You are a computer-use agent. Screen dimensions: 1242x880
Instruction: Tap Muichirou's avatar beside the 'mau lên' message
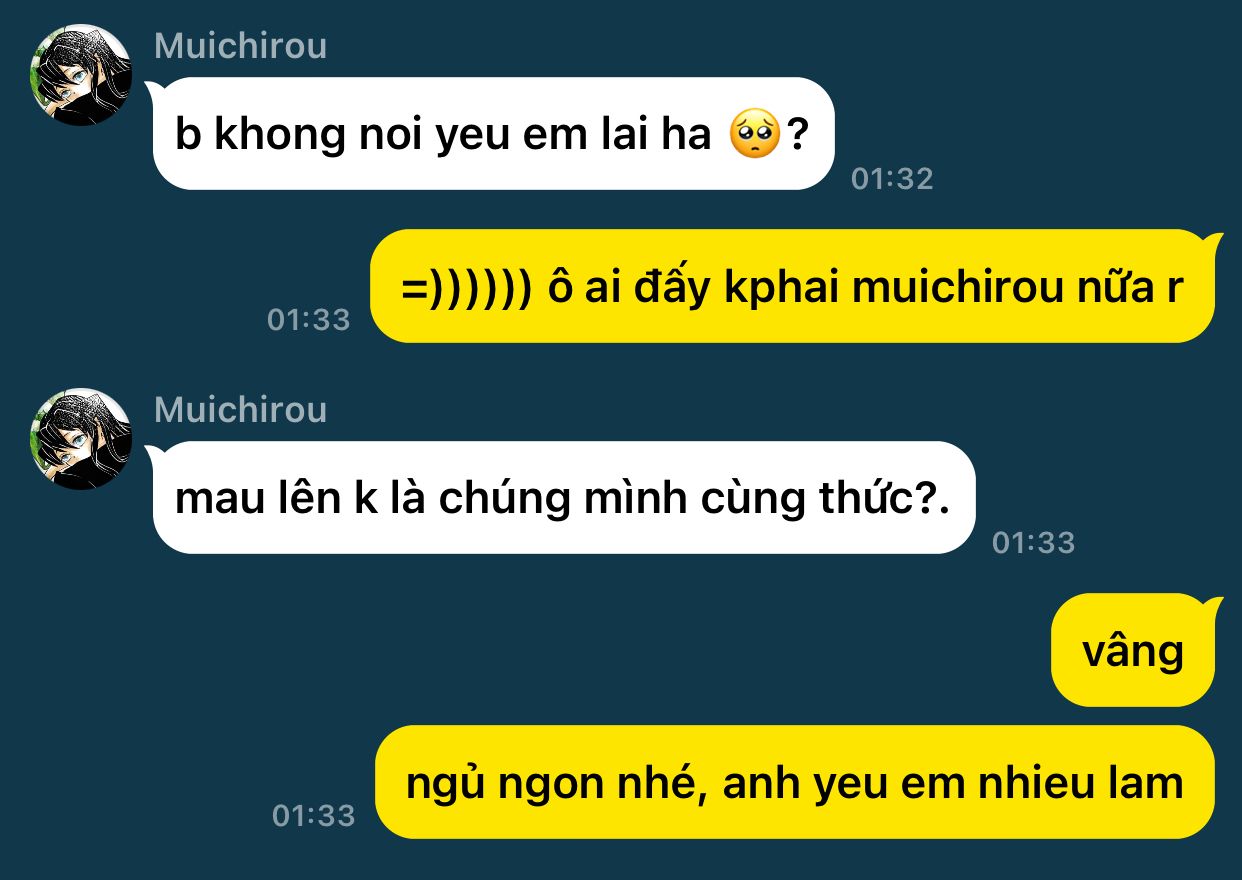[x=81, y=439]
